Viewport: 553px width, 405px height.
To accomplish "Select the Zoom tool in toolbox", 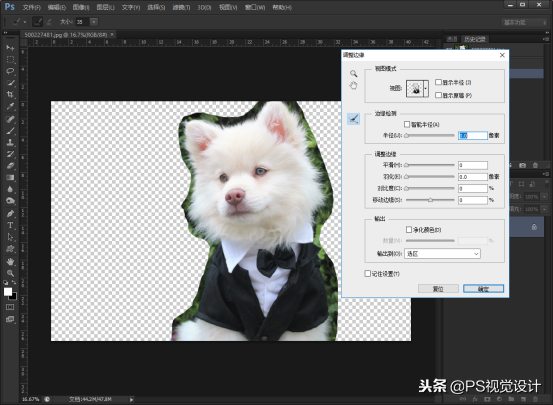I will click(x=10, y=273).
